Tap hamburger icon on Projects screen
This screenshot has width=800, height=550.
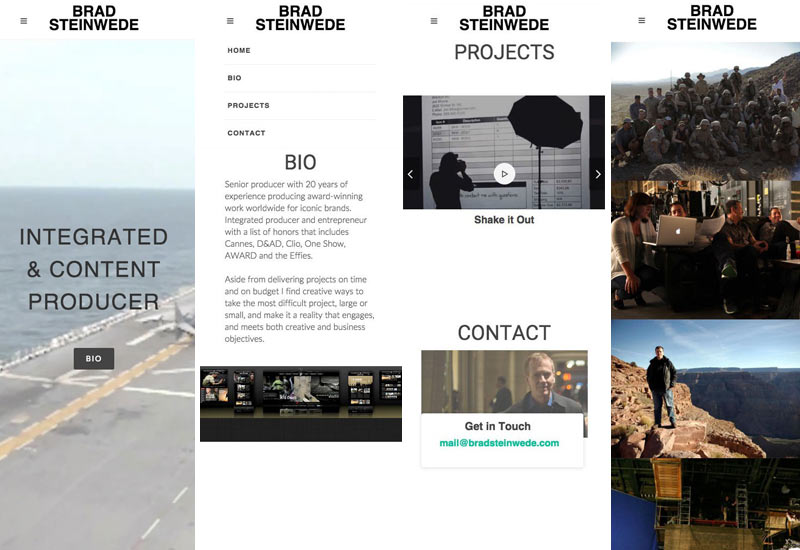click(x=434, y=21)
